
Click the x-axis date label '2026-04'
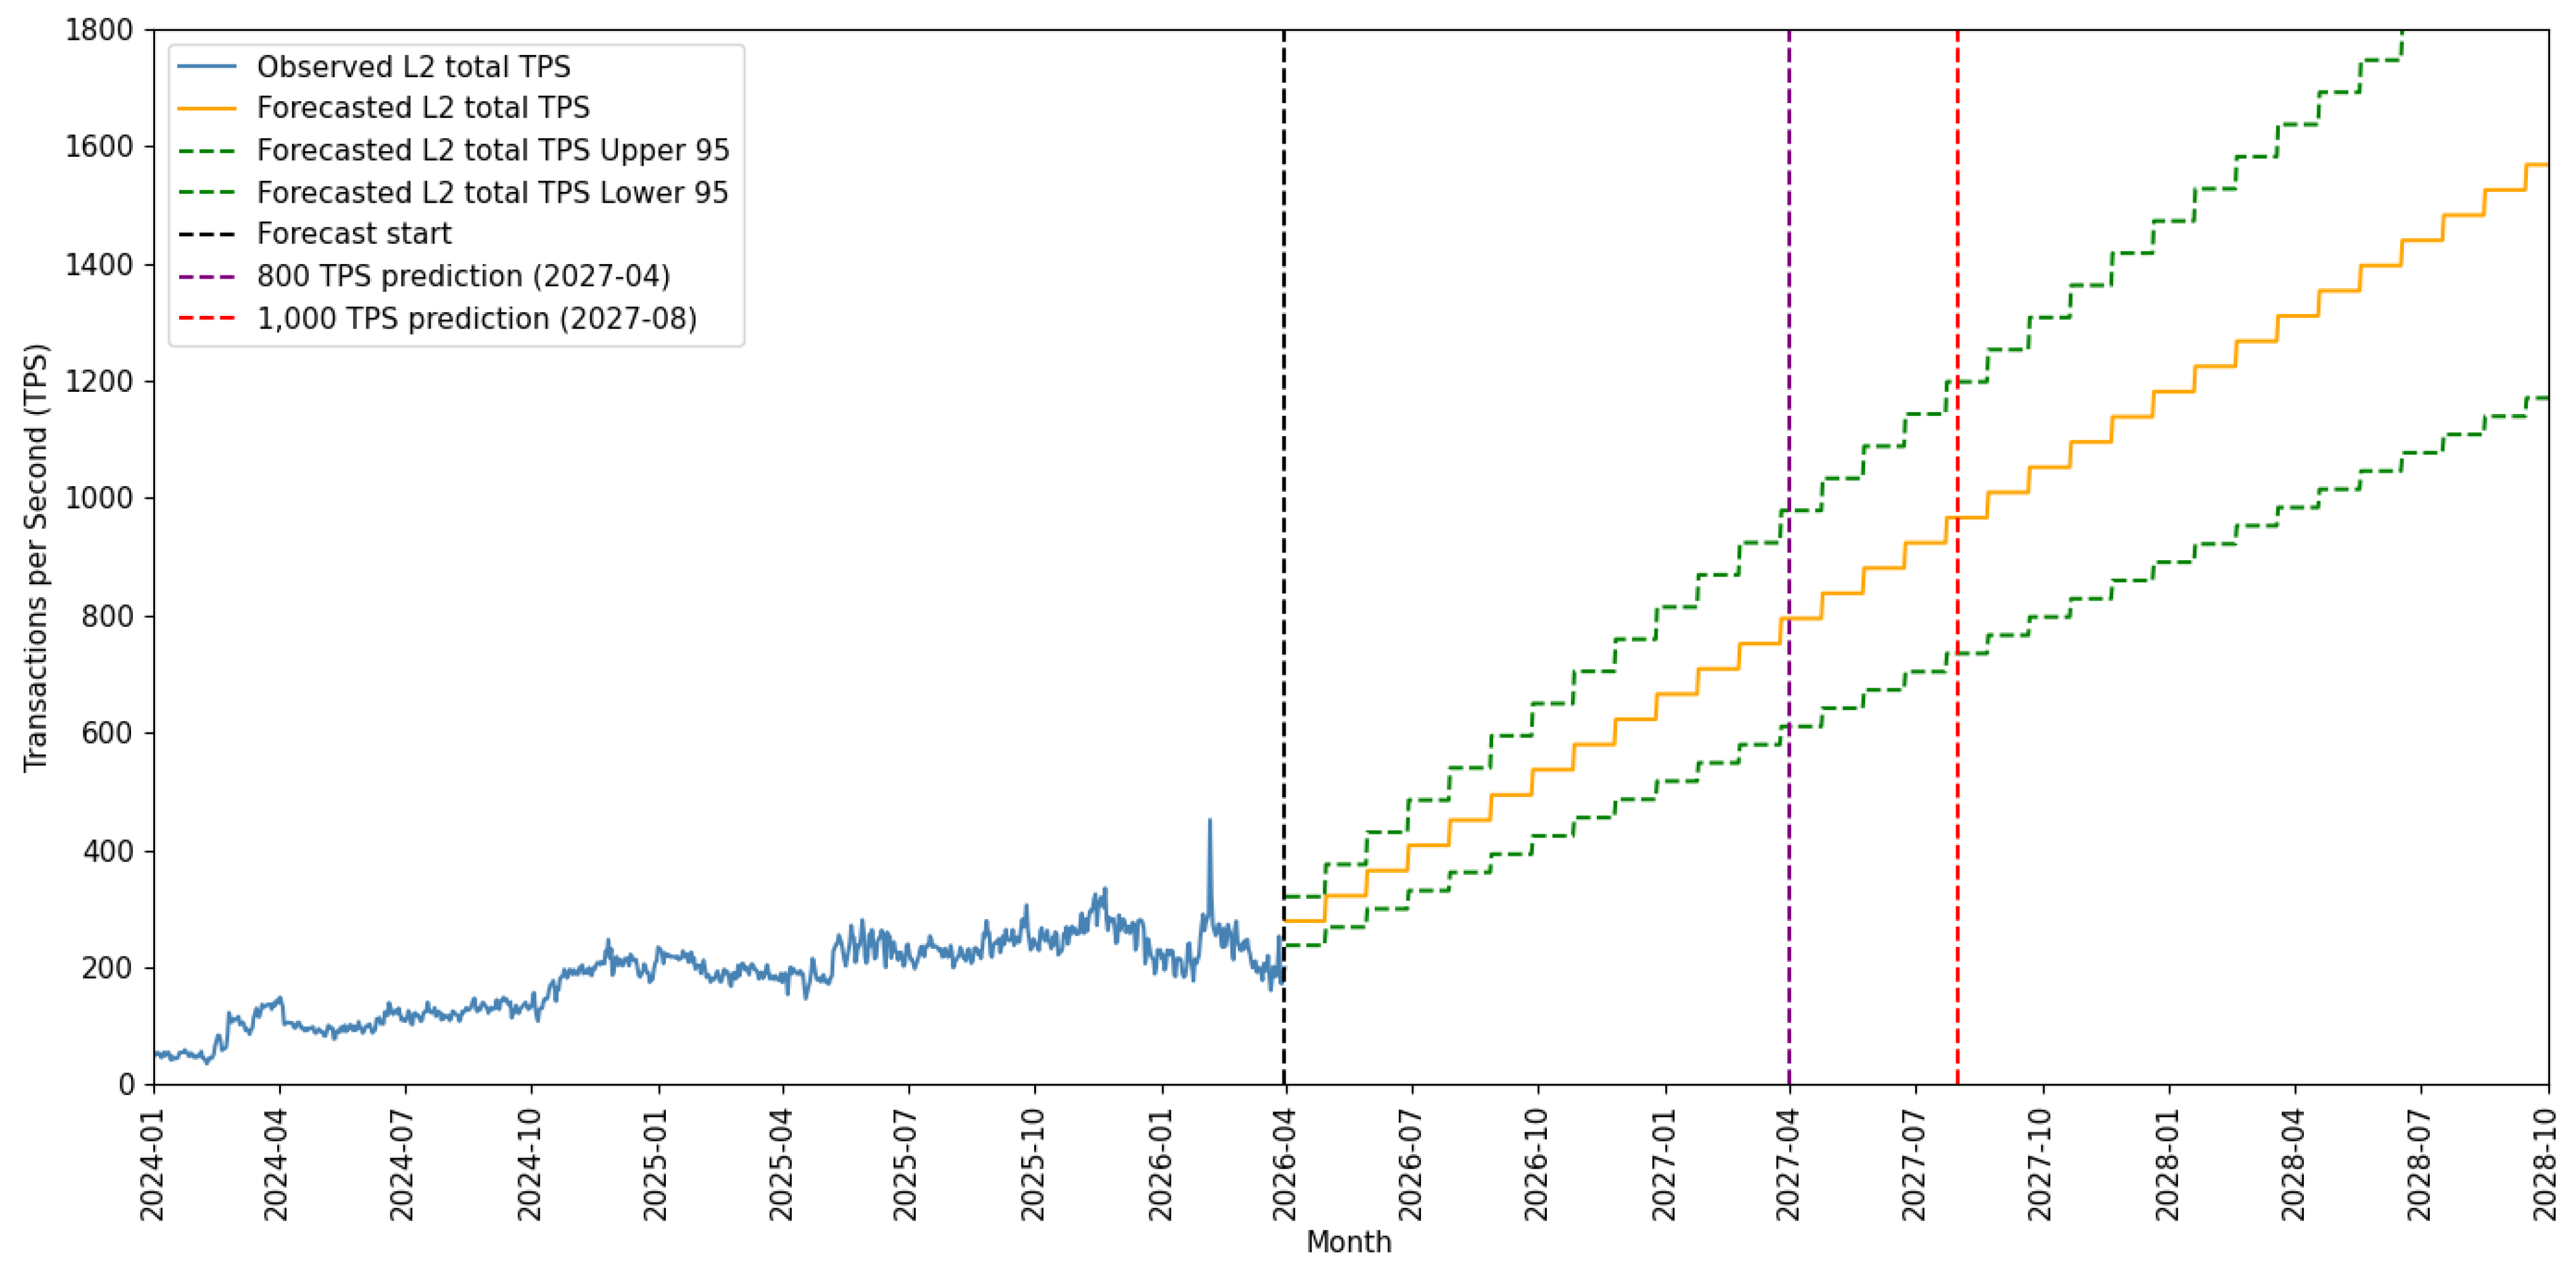(x=1286, y=1164)
